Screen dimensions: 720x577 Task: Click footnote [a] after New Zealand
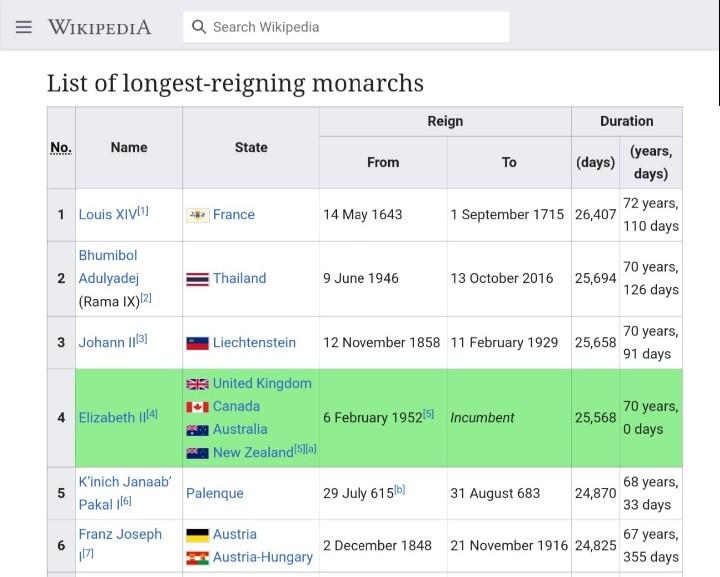[311, 448]
